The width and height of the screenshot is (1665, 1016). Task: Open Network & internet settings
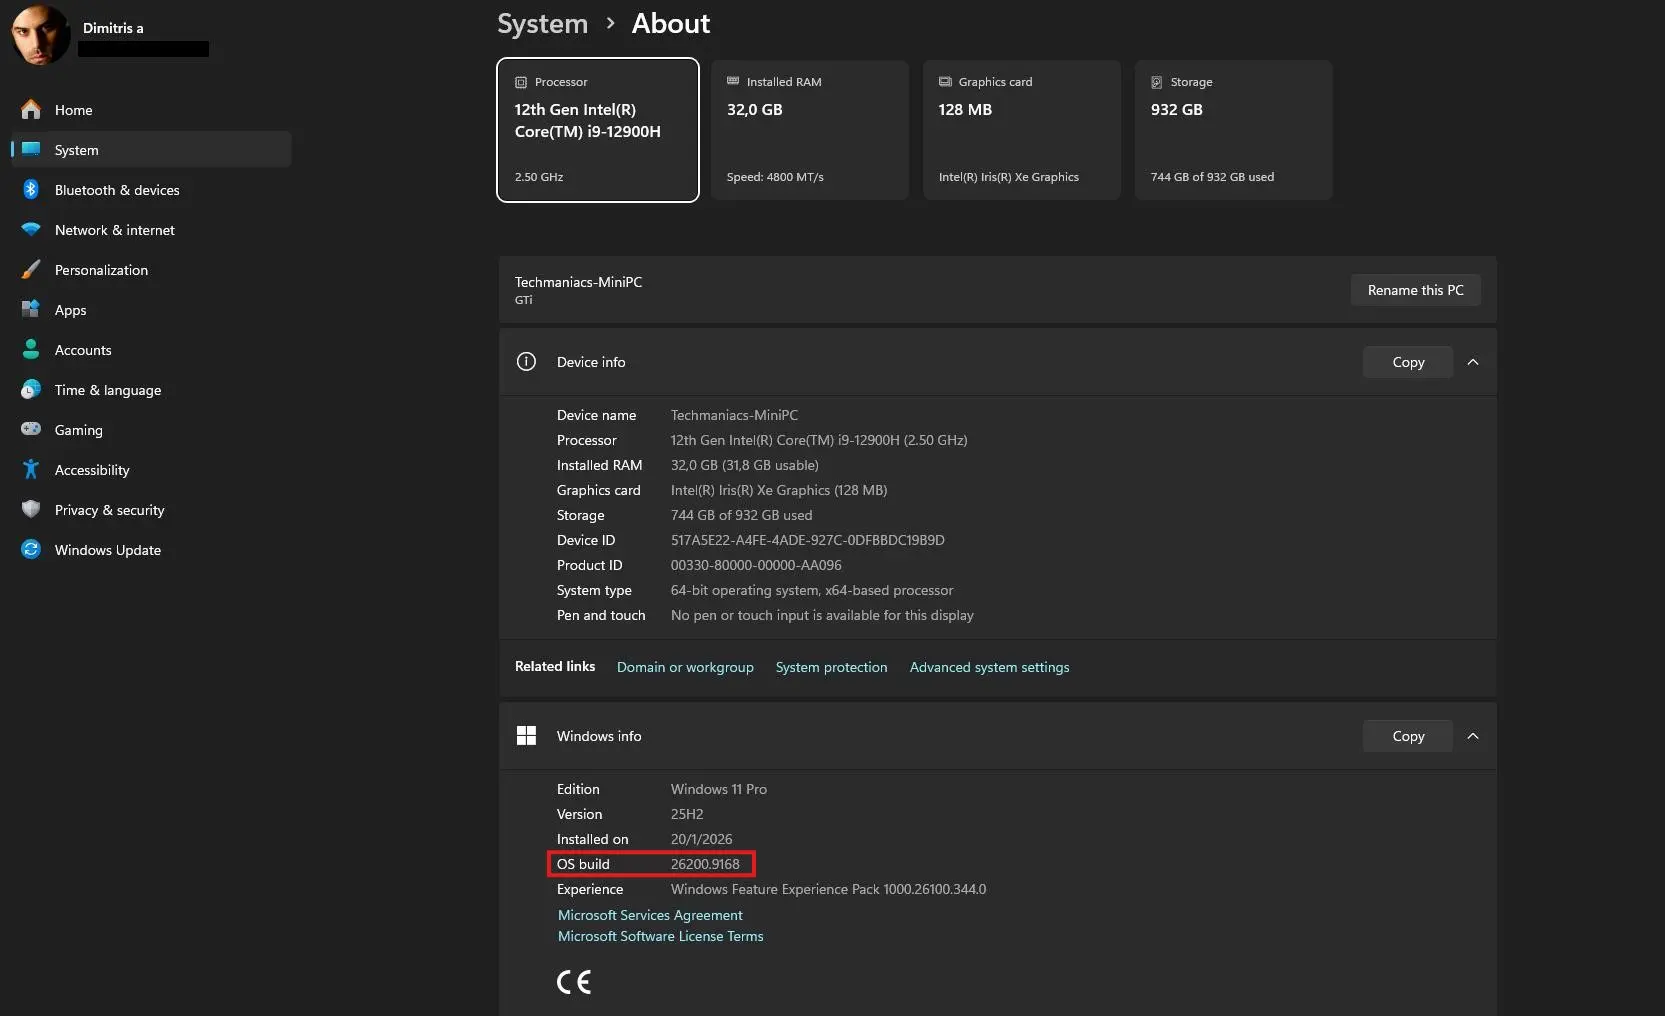click(x=151, y=230)
